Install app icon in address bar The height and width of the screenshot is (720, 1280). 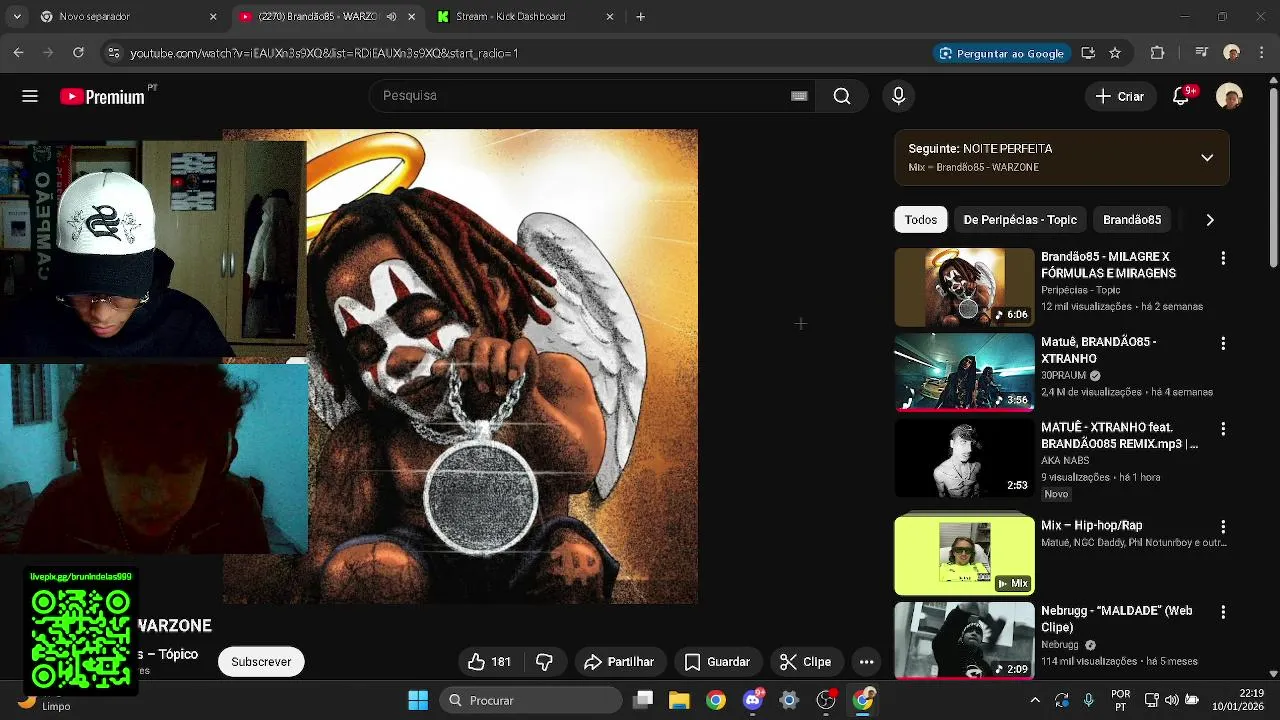[1088, 53]
